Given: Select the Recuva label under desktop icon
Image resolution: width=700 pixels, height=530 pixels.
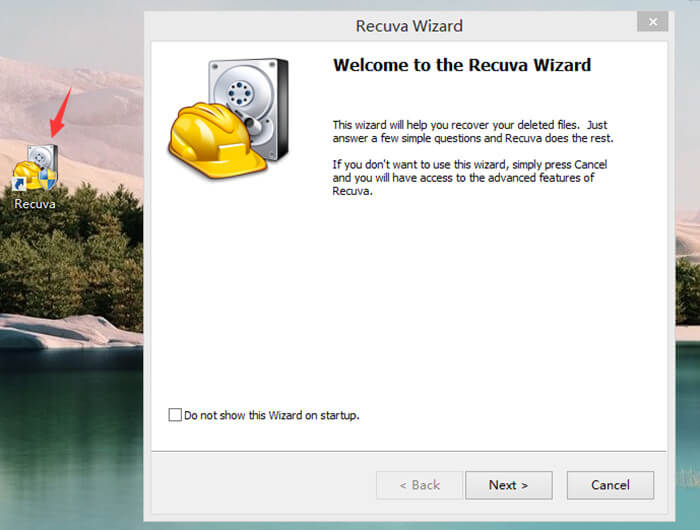Looking at the screenshot, I should click(35, 204).
